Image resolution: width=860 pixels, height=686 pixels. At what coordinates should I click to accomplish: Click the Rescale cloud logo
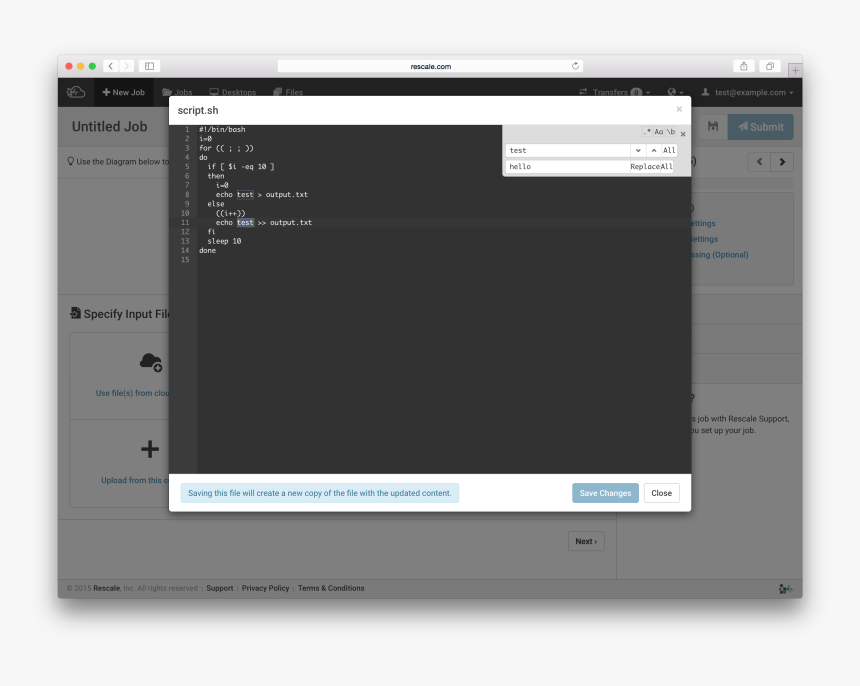76,92
